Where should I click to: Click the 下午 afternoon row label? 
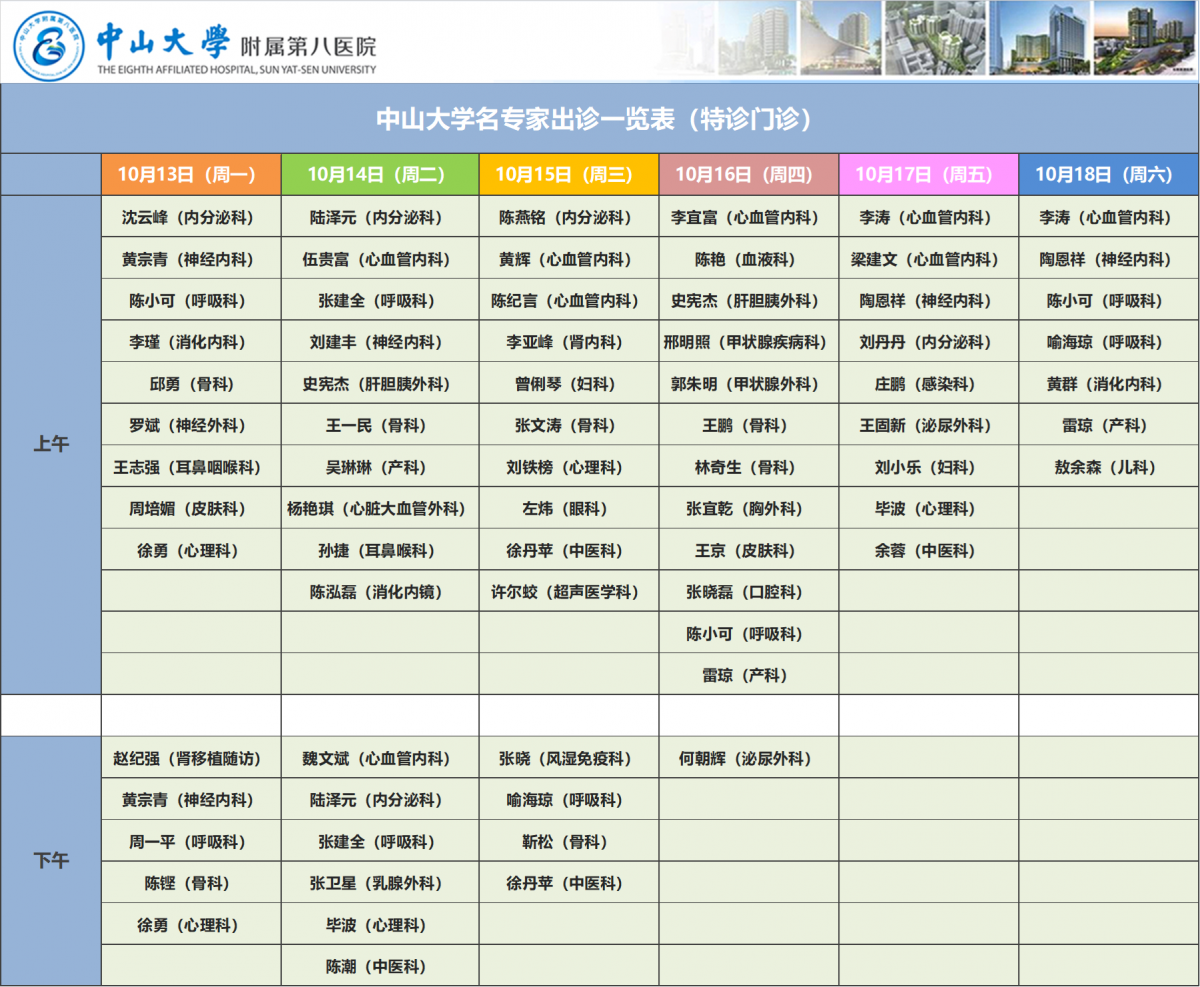[x=51, y=860]
